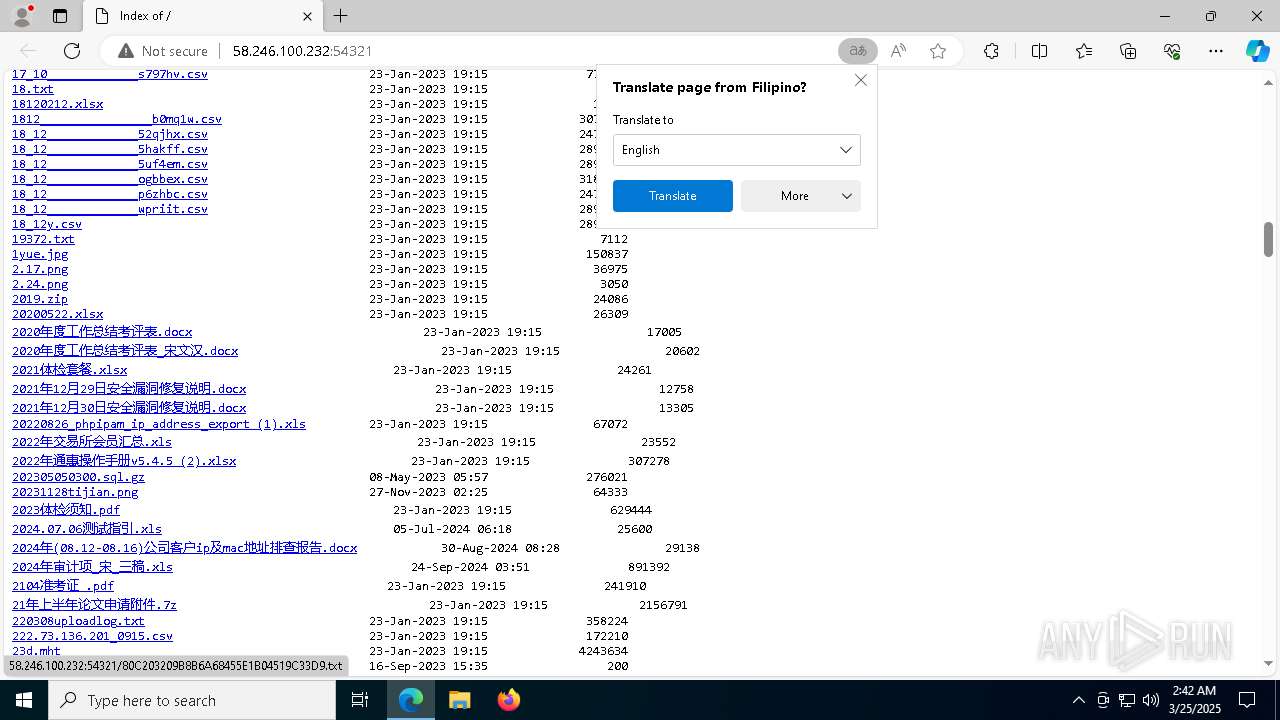Open the 222.73.136.201_0915.csv link
1280x720 pixels.
tap(92, 636)
